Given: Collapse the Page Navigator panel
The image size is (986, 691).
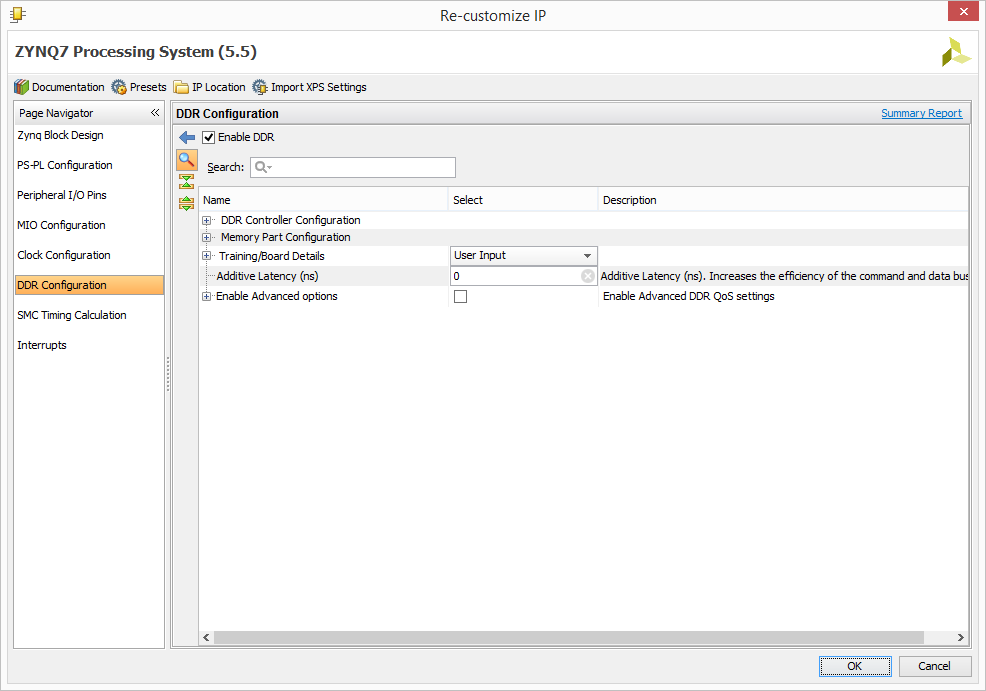Looking at the screenshot, I should coord(155,113).
